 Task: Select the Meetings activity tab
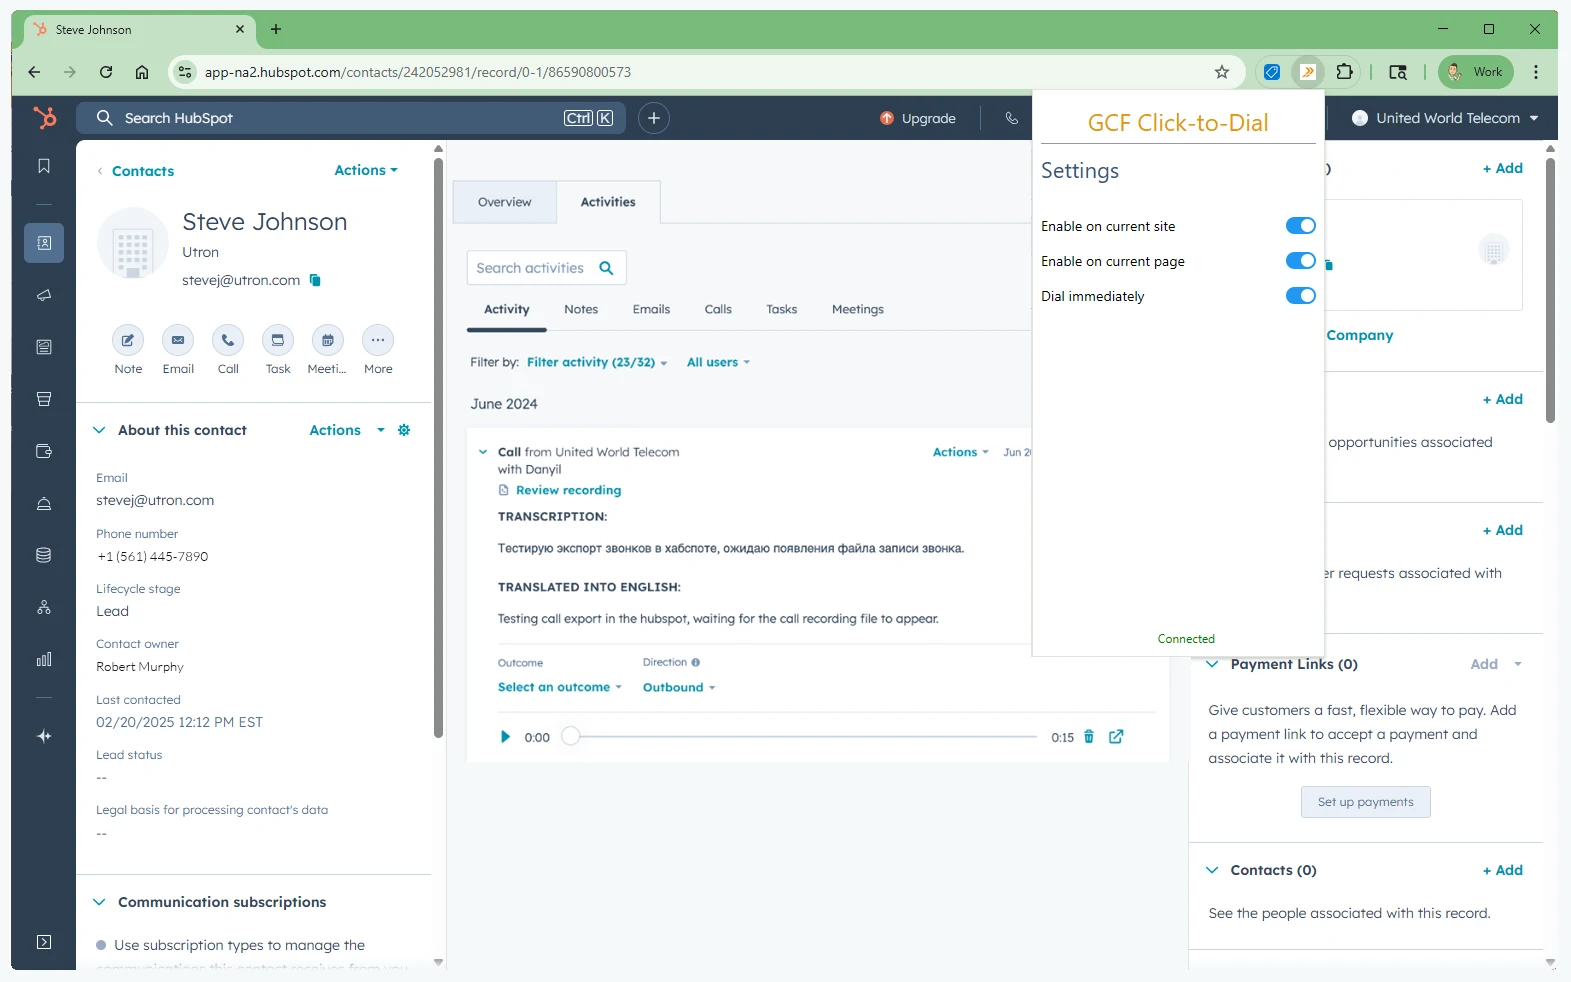[858, 309]
